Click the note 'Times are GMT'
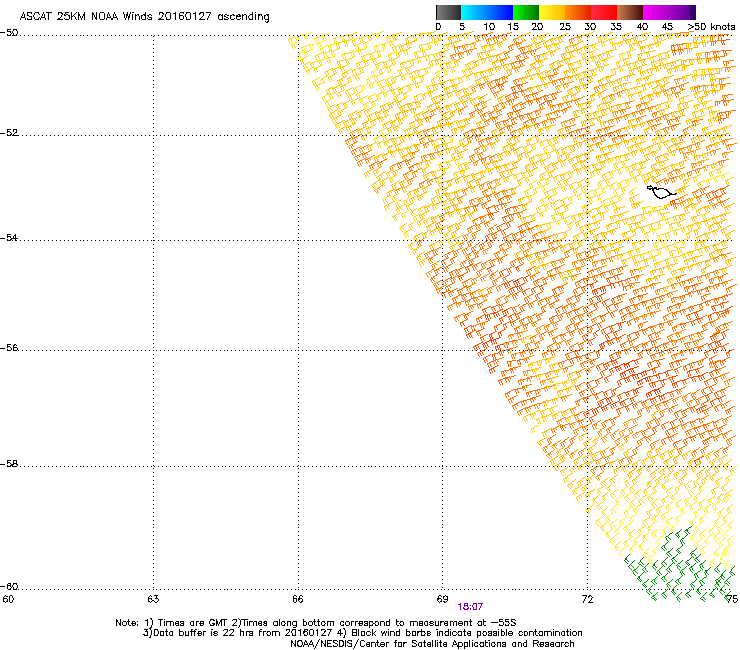 [x=193, y=623]
